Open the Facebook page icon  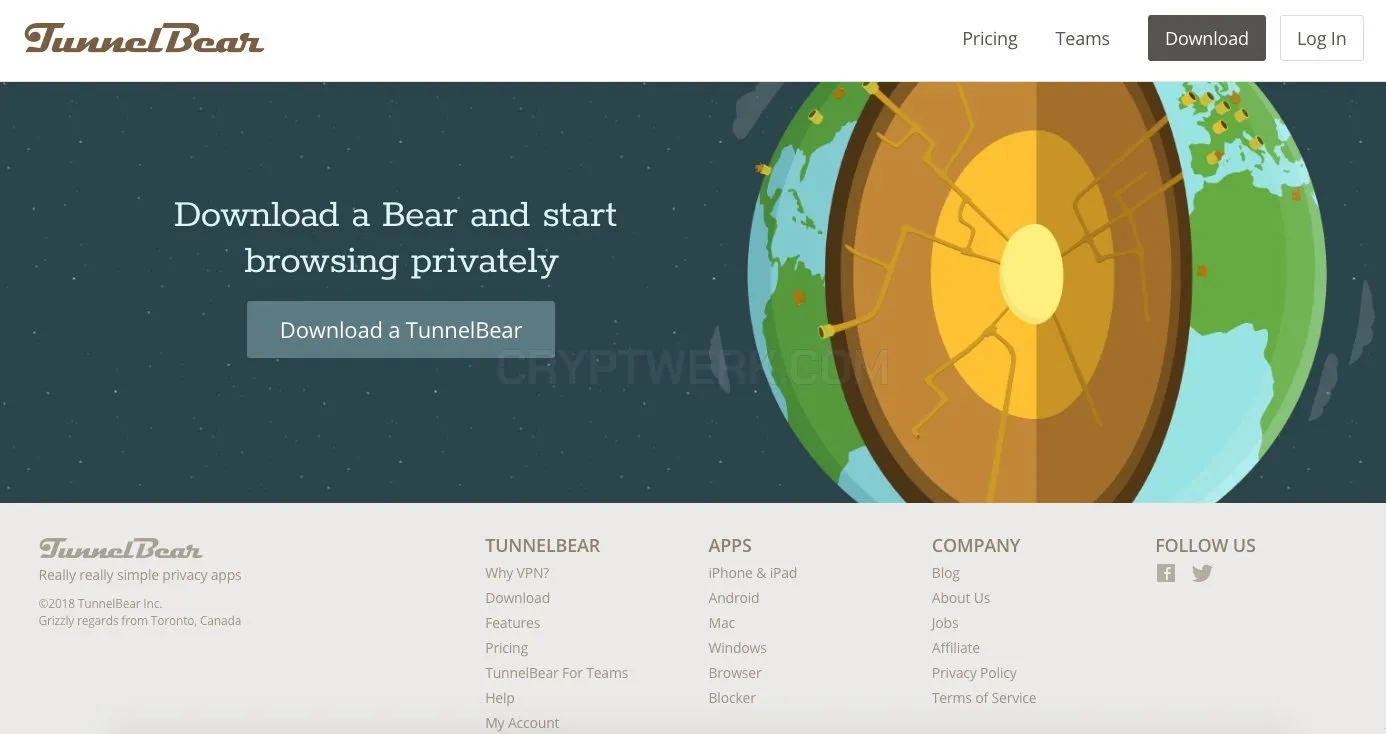[1166, 573]
